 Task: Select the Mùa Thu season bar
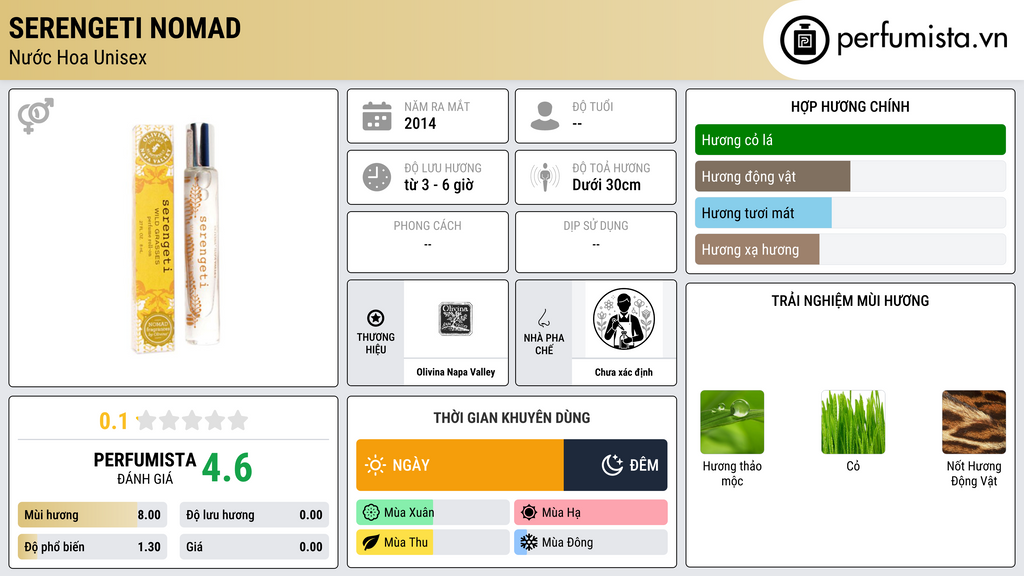click(433, 542)
